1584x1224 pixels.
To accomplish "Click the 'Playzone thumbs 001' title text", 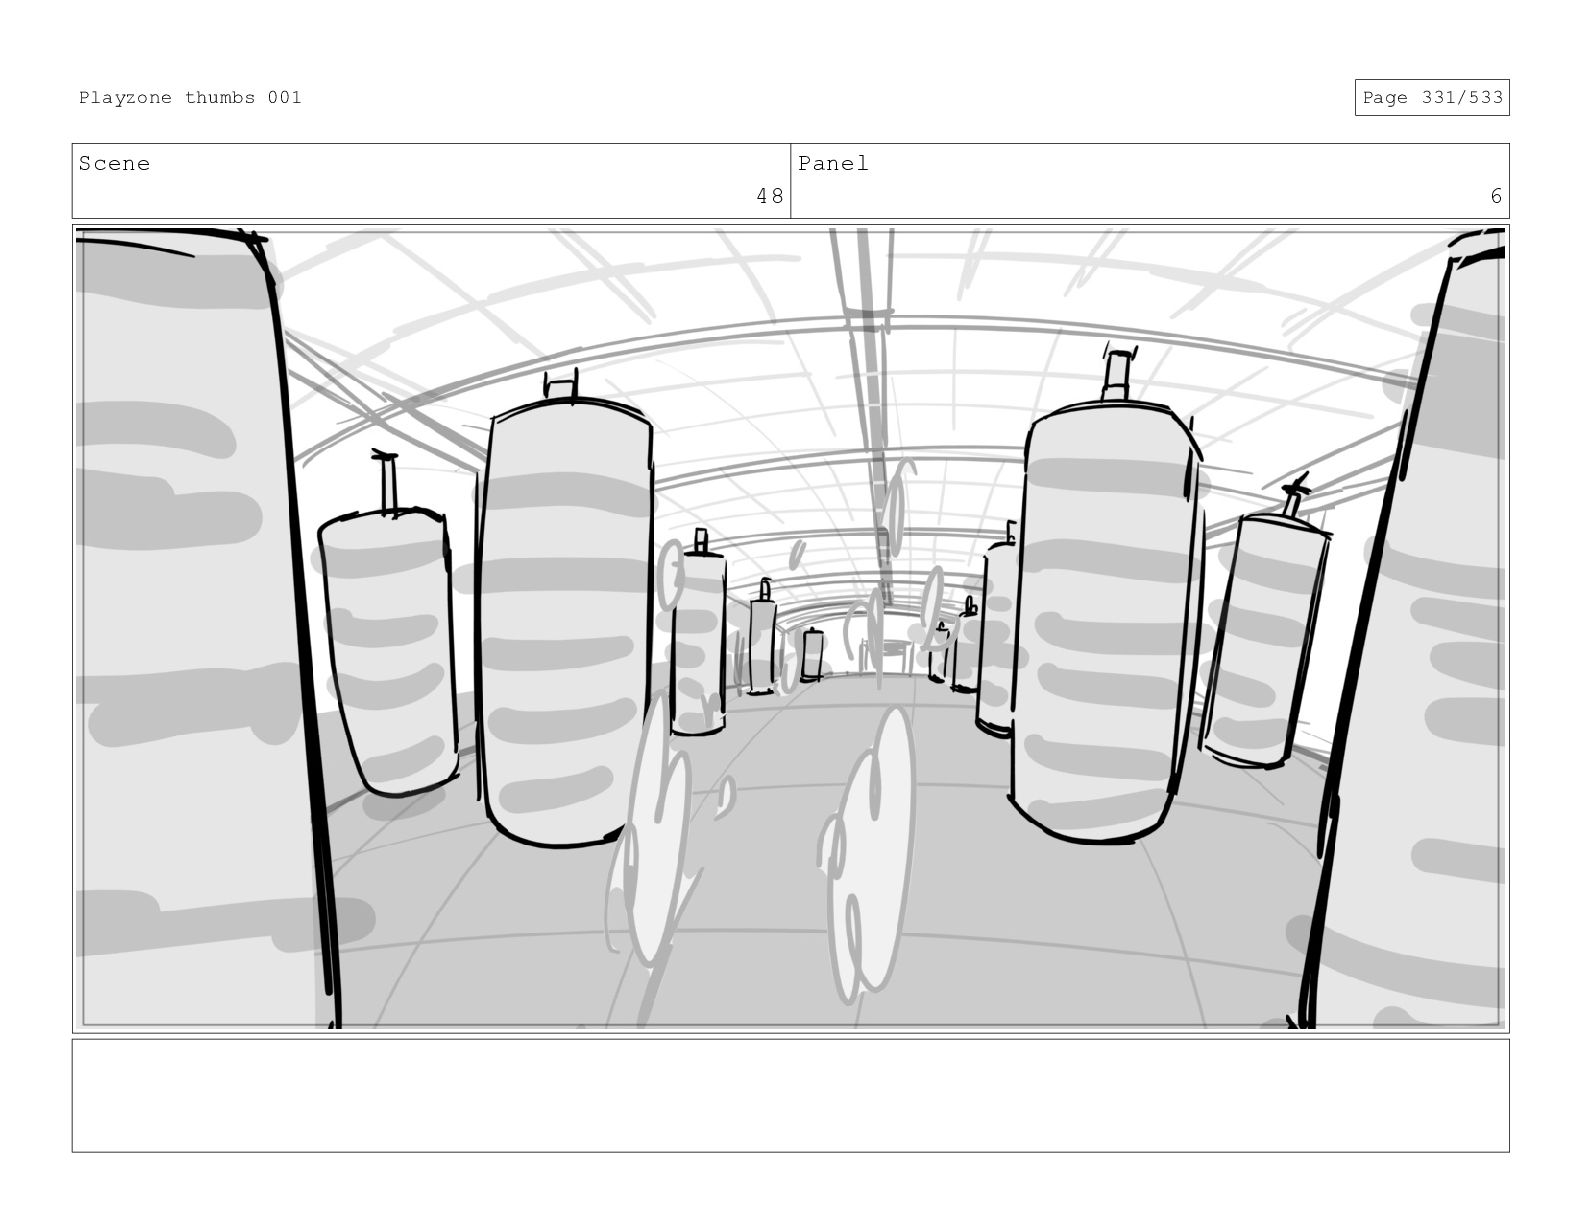I will (190, 97).
